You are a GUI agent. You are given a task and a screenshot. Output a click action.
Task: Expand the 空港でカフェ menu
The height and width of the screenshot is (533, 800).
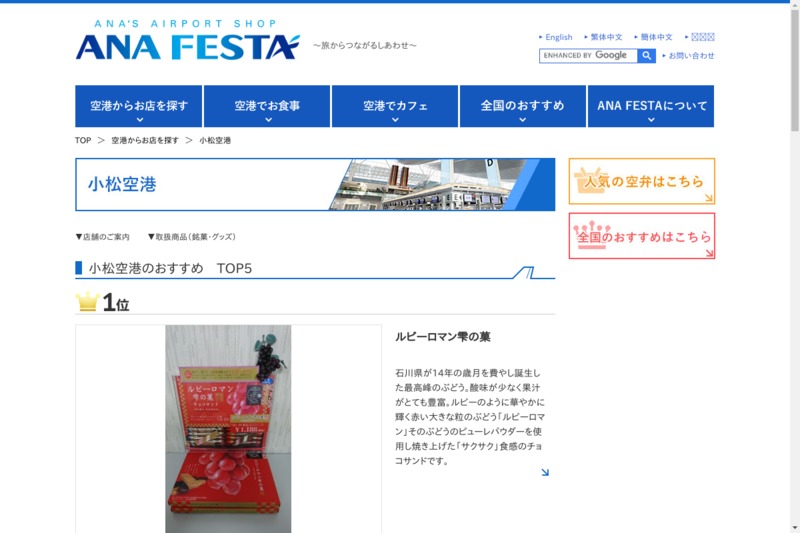(395, 106)
